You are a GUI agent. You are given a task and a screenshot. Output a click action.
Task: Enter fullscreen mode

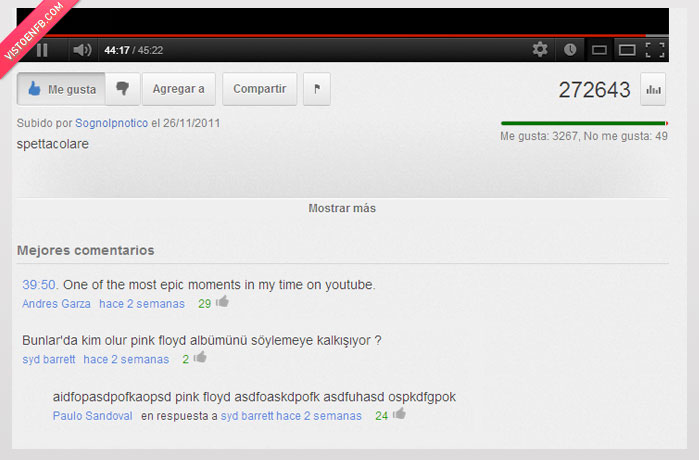pyautogui.click(x=655, y=50)
